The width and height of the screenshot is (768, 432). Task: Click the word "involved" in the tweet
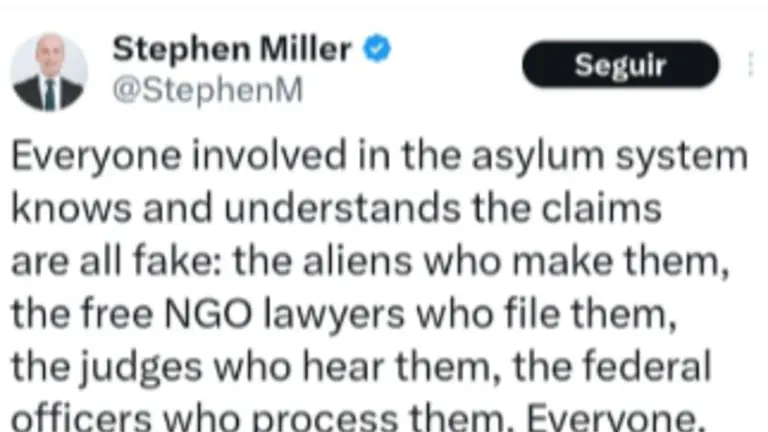point(269,155)
